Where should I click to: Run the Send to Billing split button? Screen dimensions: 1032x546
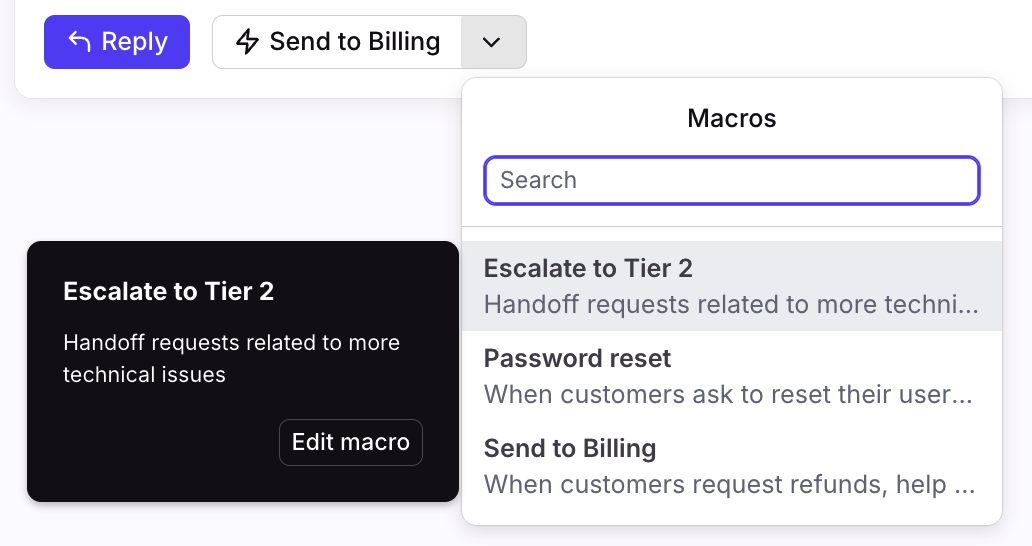[x=337, y=42]
